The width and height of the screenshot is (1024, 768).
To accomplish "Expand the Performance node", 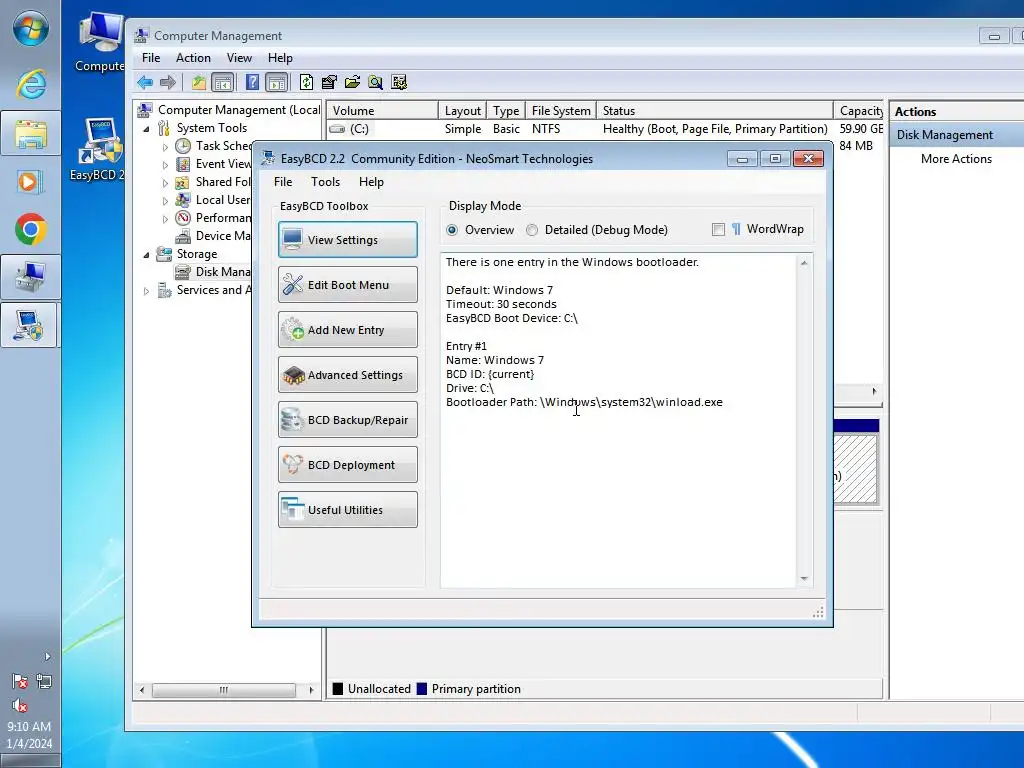I will [x=165, y=219].
